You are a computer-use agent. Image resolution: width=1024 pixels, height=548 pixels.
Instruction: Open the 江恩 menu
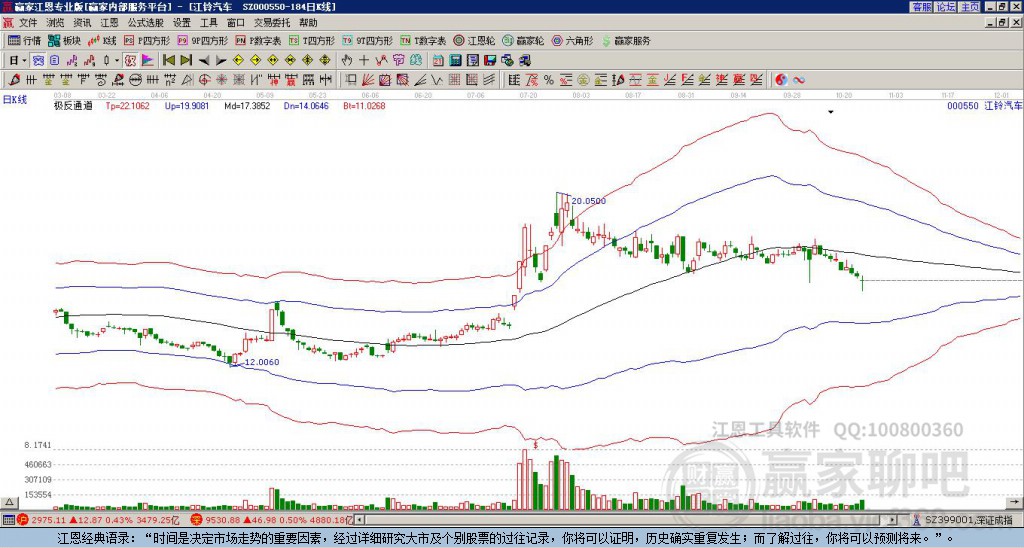tap(110, 23)
